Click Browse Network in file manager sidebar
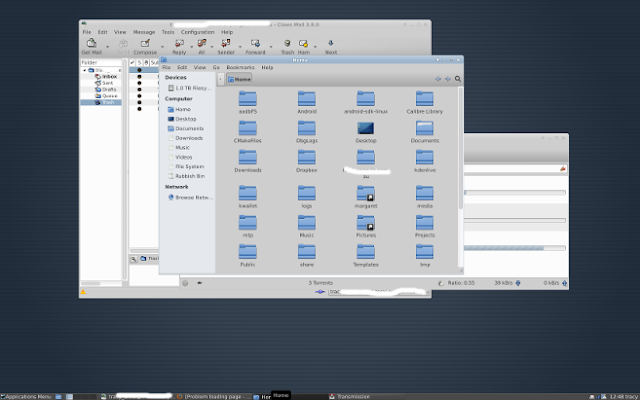 (190, 197)
